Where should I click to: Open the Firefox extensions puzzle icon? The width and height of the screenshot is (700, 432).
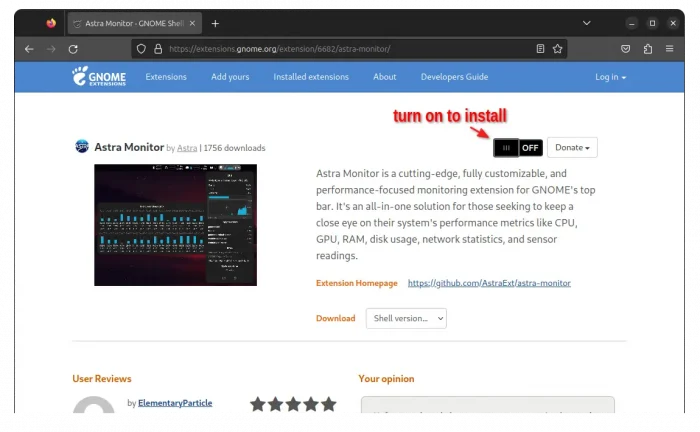tap(648, 48)
